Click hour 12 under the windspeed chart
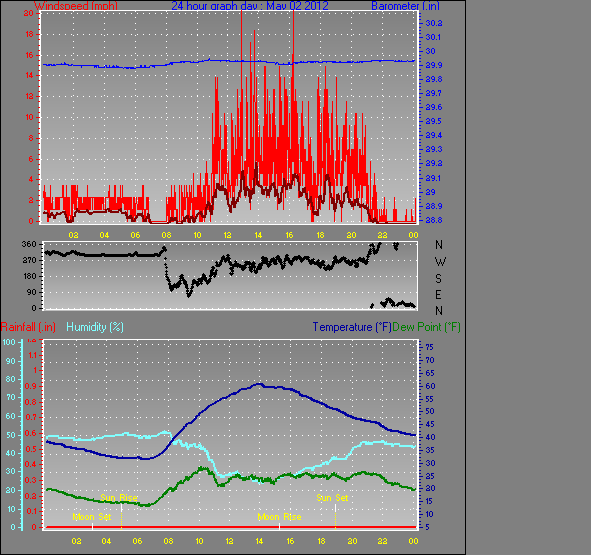Screen dimensions: 591x555 pos(227,235)
